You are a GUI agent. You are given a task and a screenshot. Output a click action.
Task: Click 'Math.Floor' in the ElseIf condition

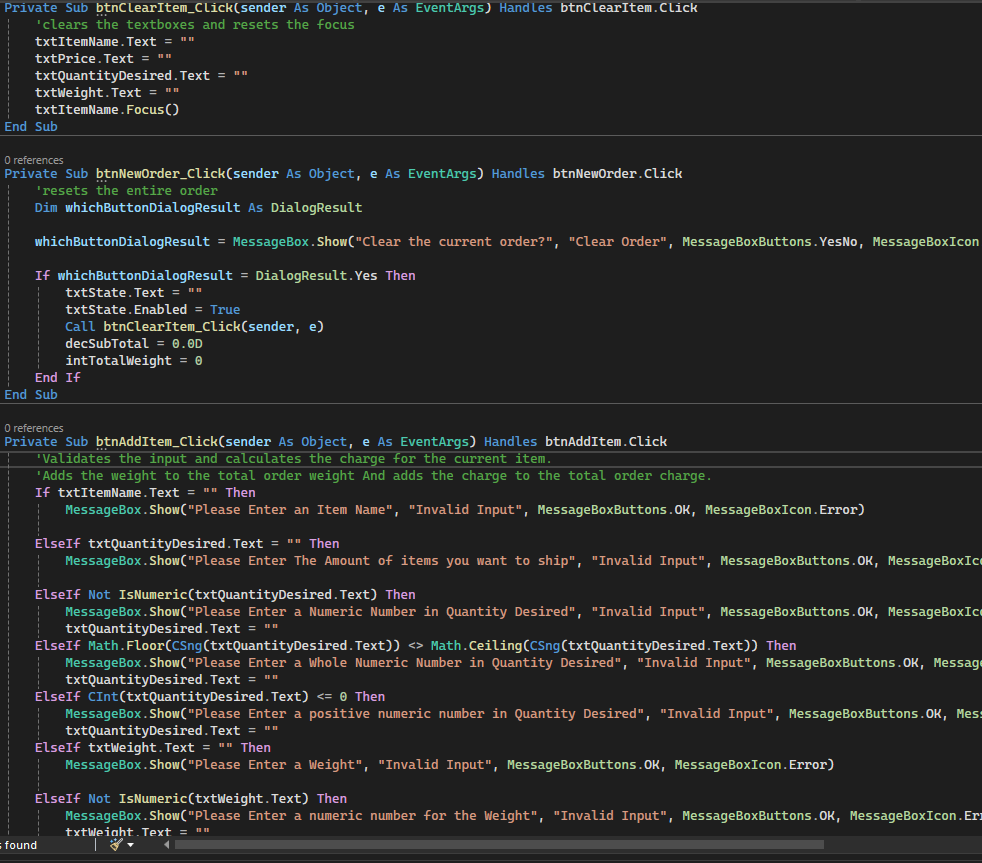(x=126, y=646)
